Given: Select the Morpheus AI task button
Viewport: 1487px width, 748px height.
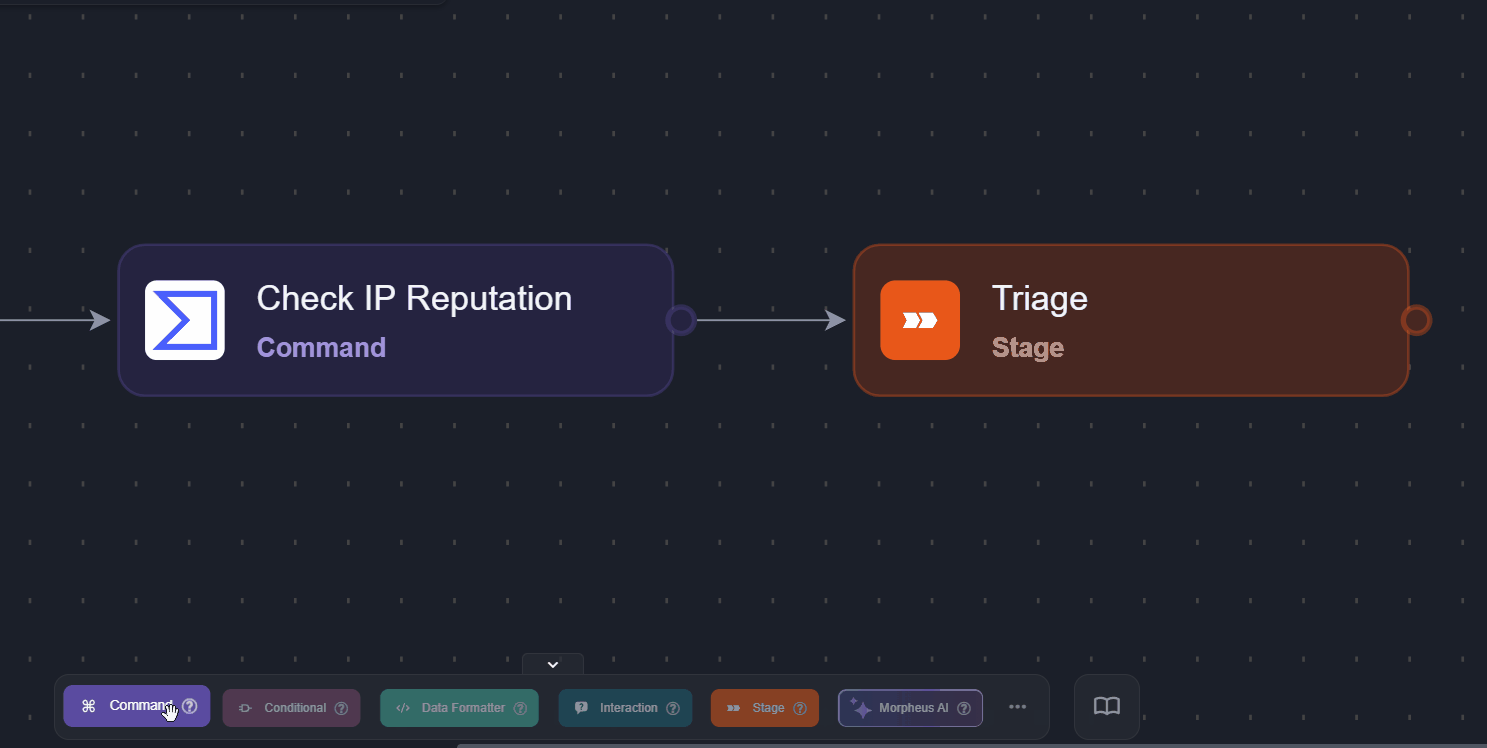Looking at the screenshot, I should coord(902,708).
